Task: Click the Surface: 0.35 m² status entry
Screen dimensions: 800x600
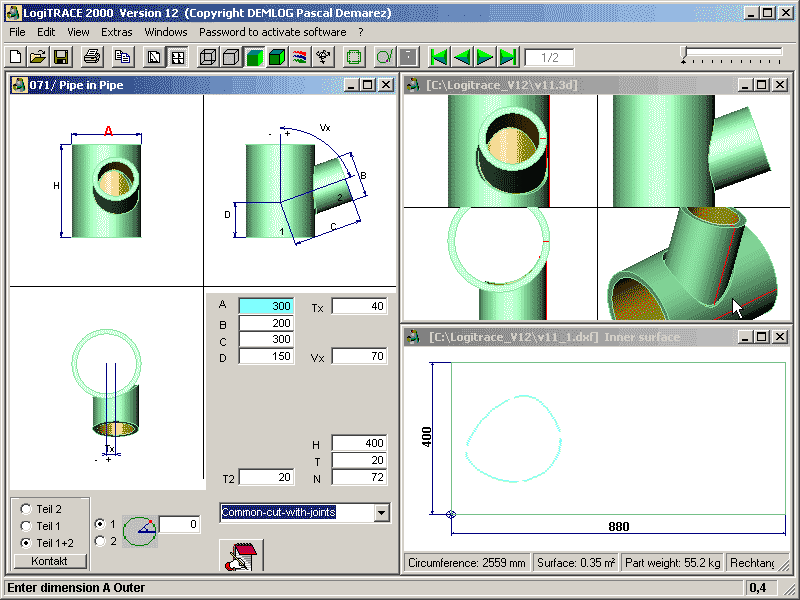Action: point(576,563)
